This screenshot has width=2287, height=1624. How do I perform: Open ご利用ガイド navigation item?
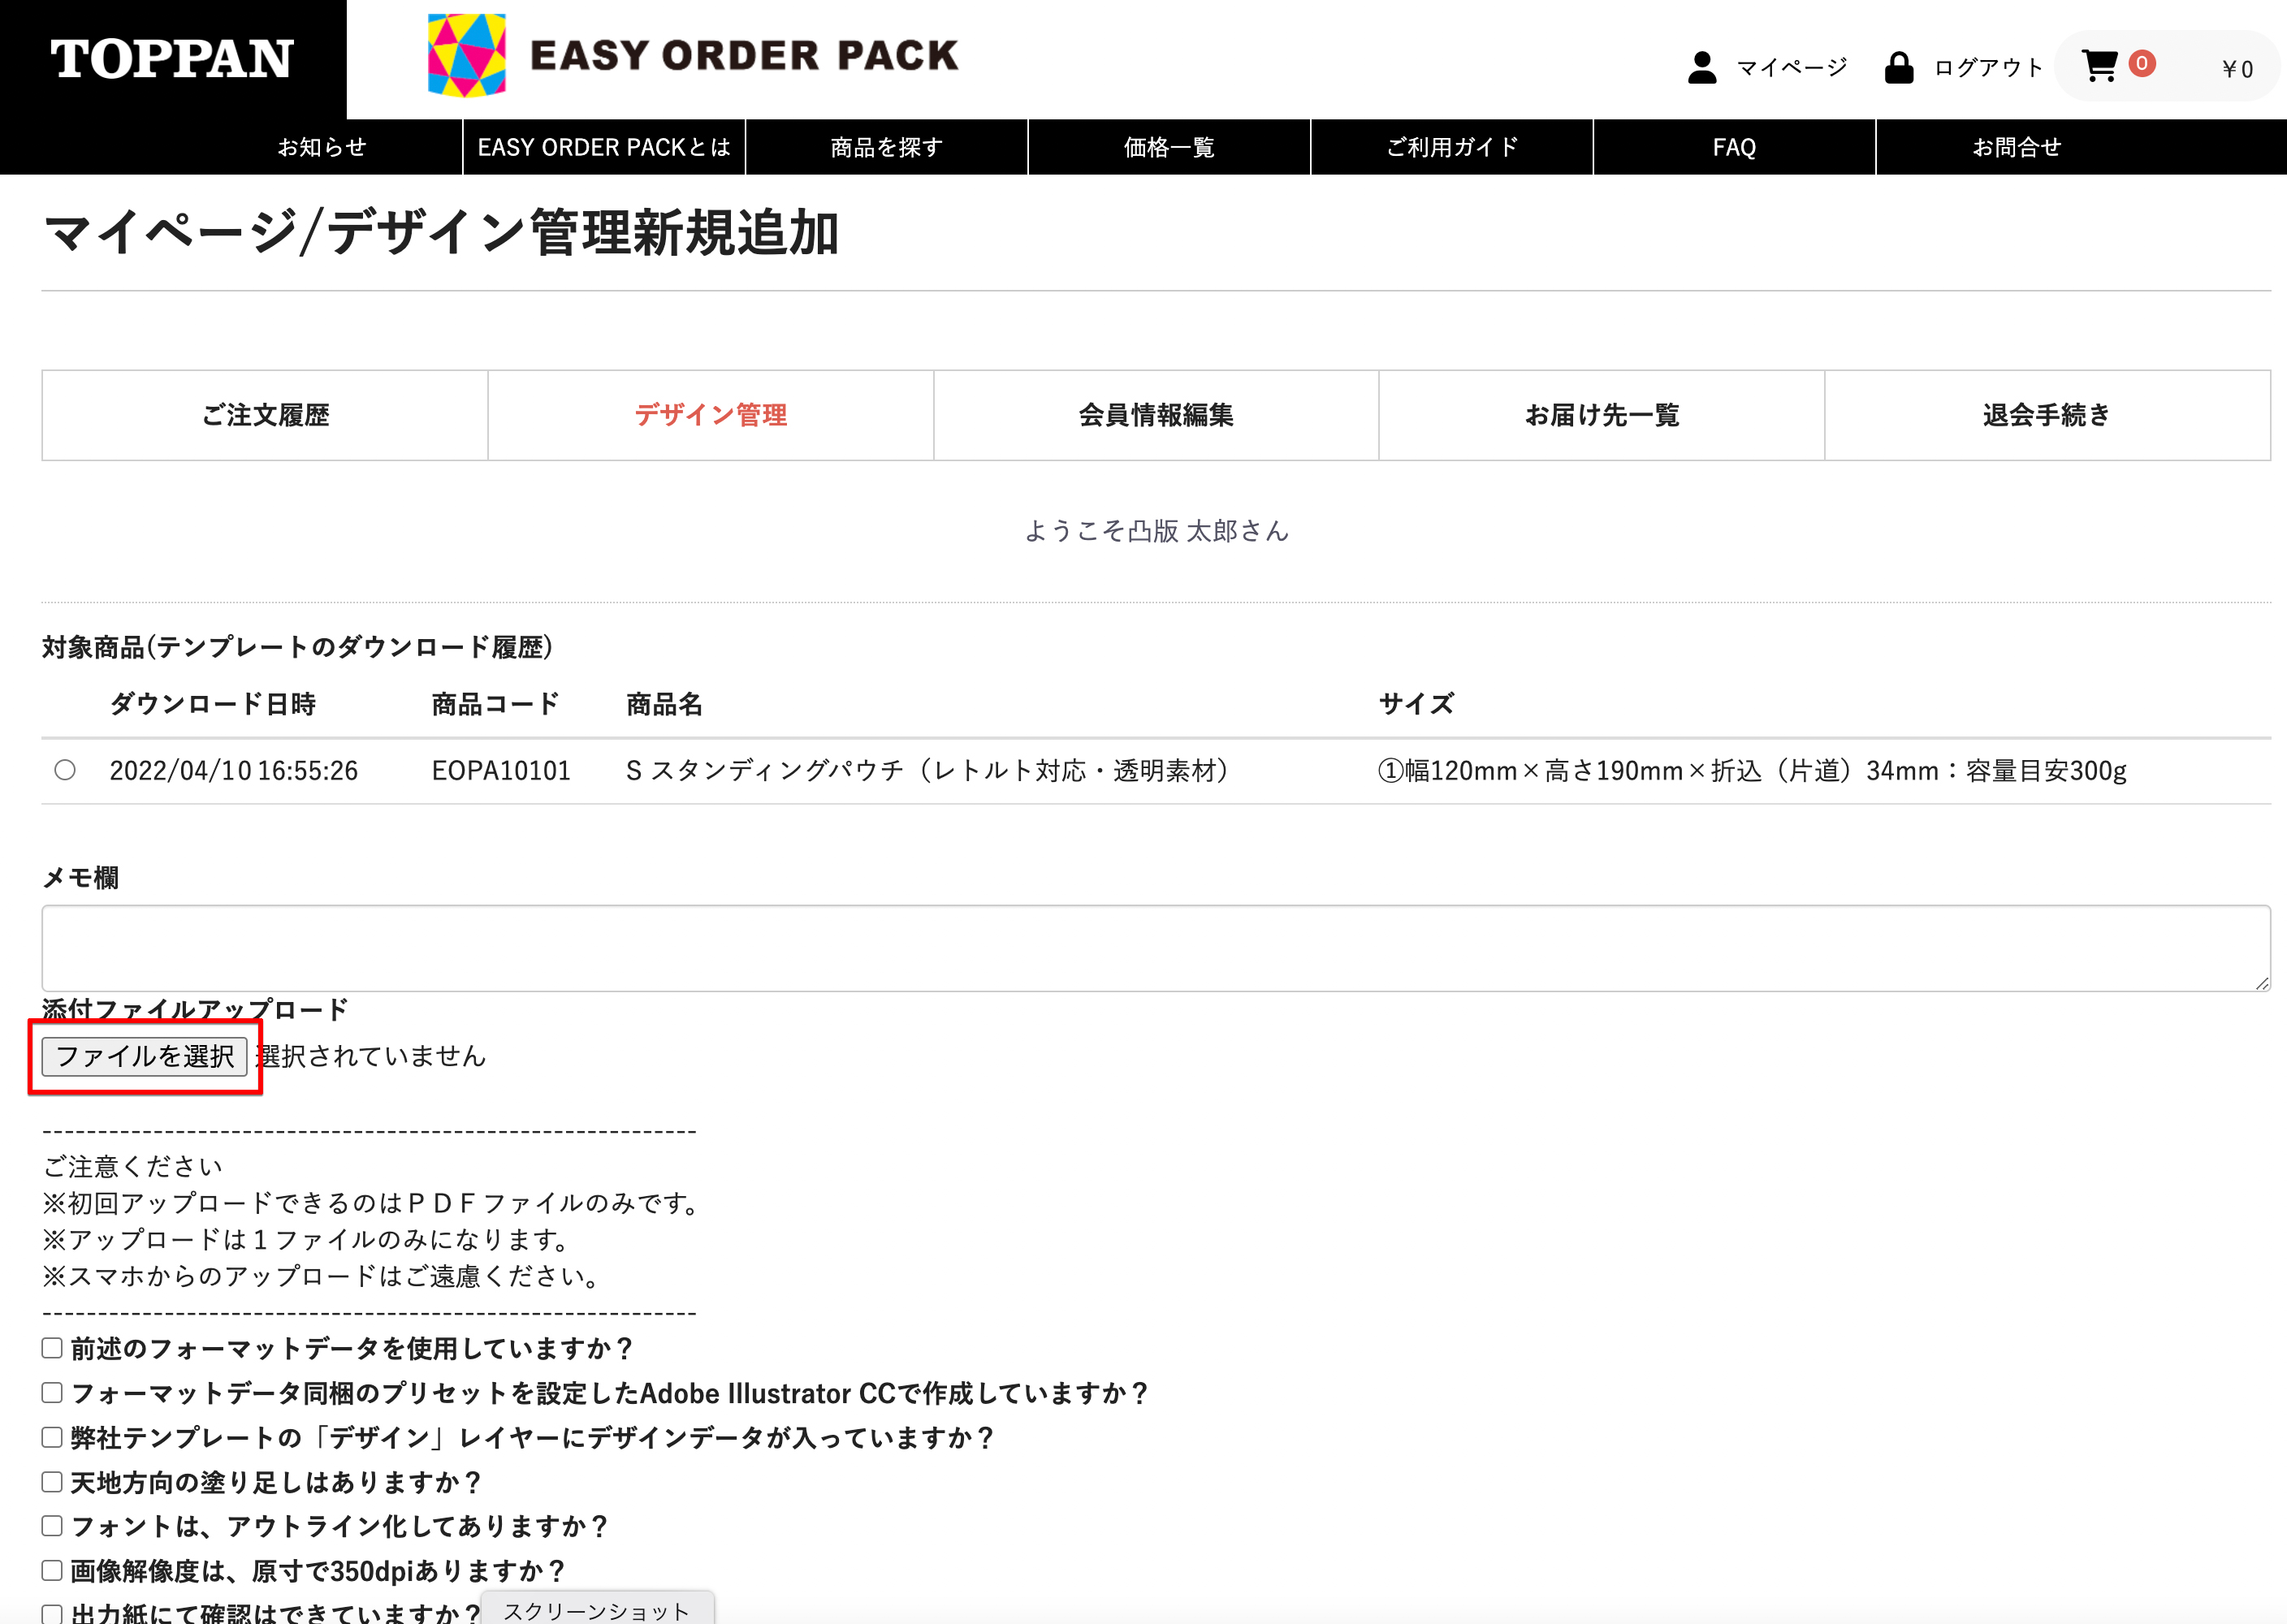point(1452,147)
